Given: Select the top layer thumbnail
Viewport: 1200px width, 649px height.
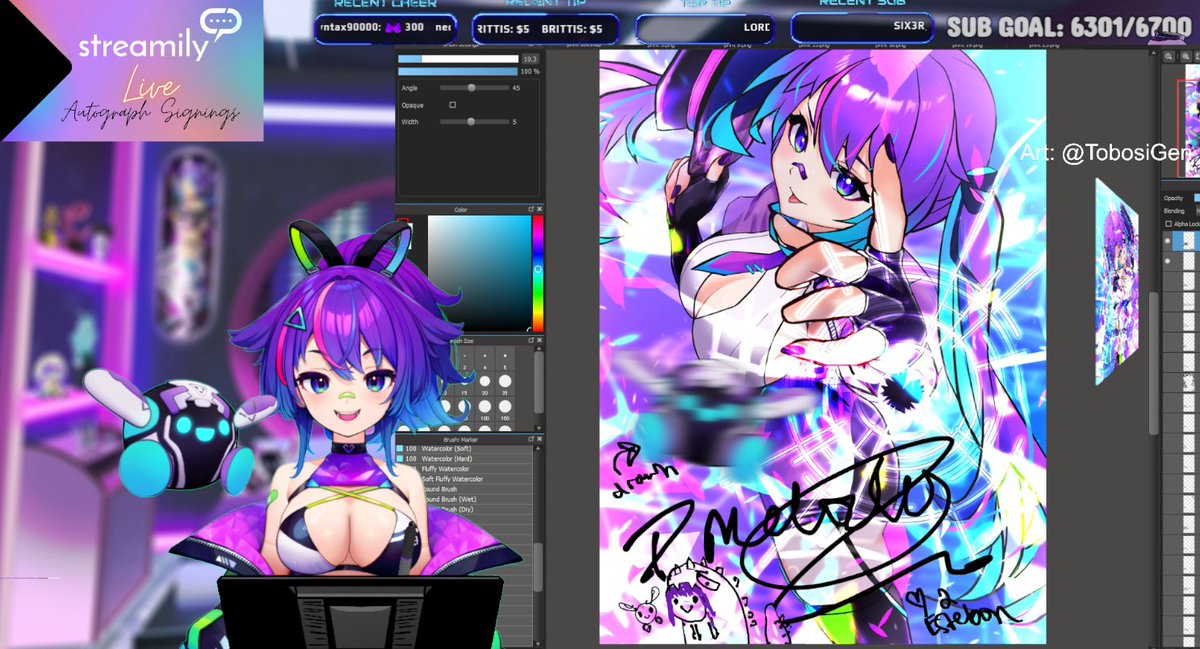Looking at the screenshot, I should (x=1190, y=241).
